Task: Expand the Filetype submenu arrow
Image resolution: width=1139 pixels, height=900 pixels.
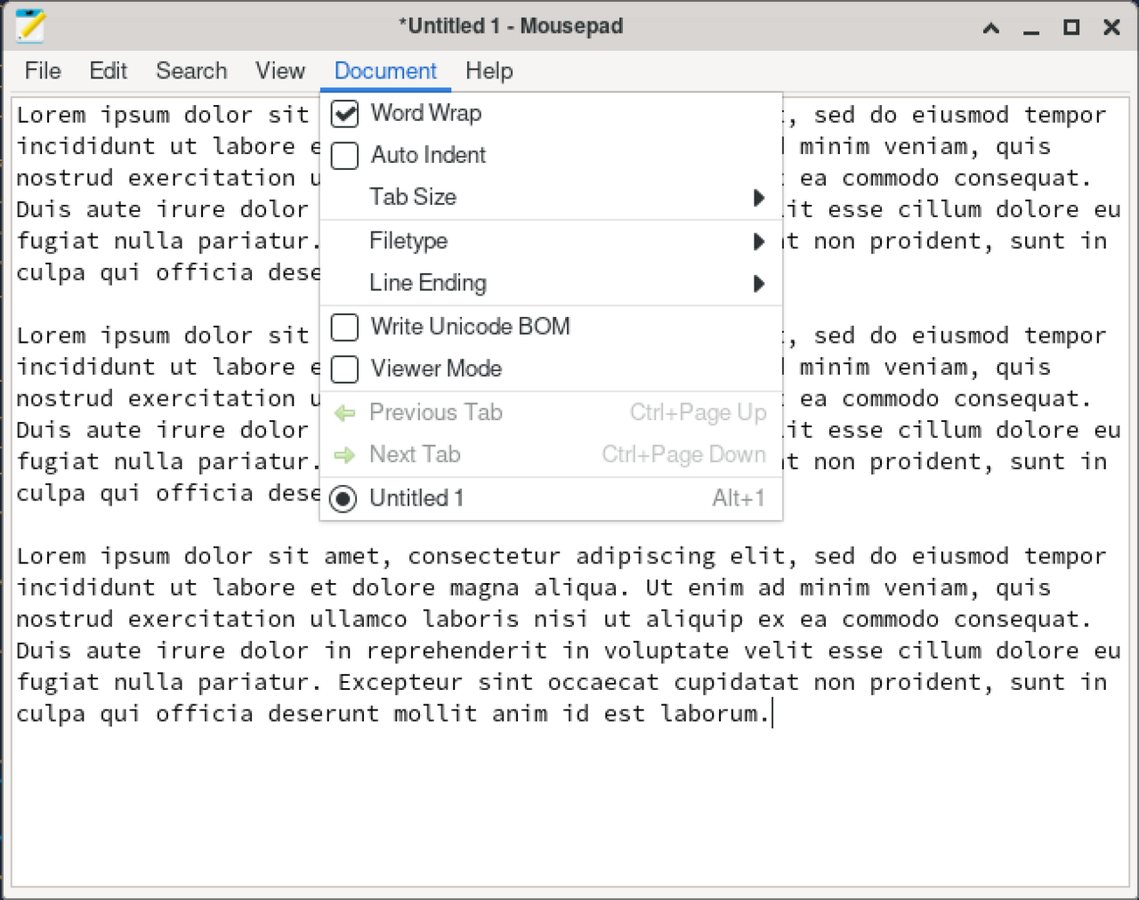Action: click(759, 242)
